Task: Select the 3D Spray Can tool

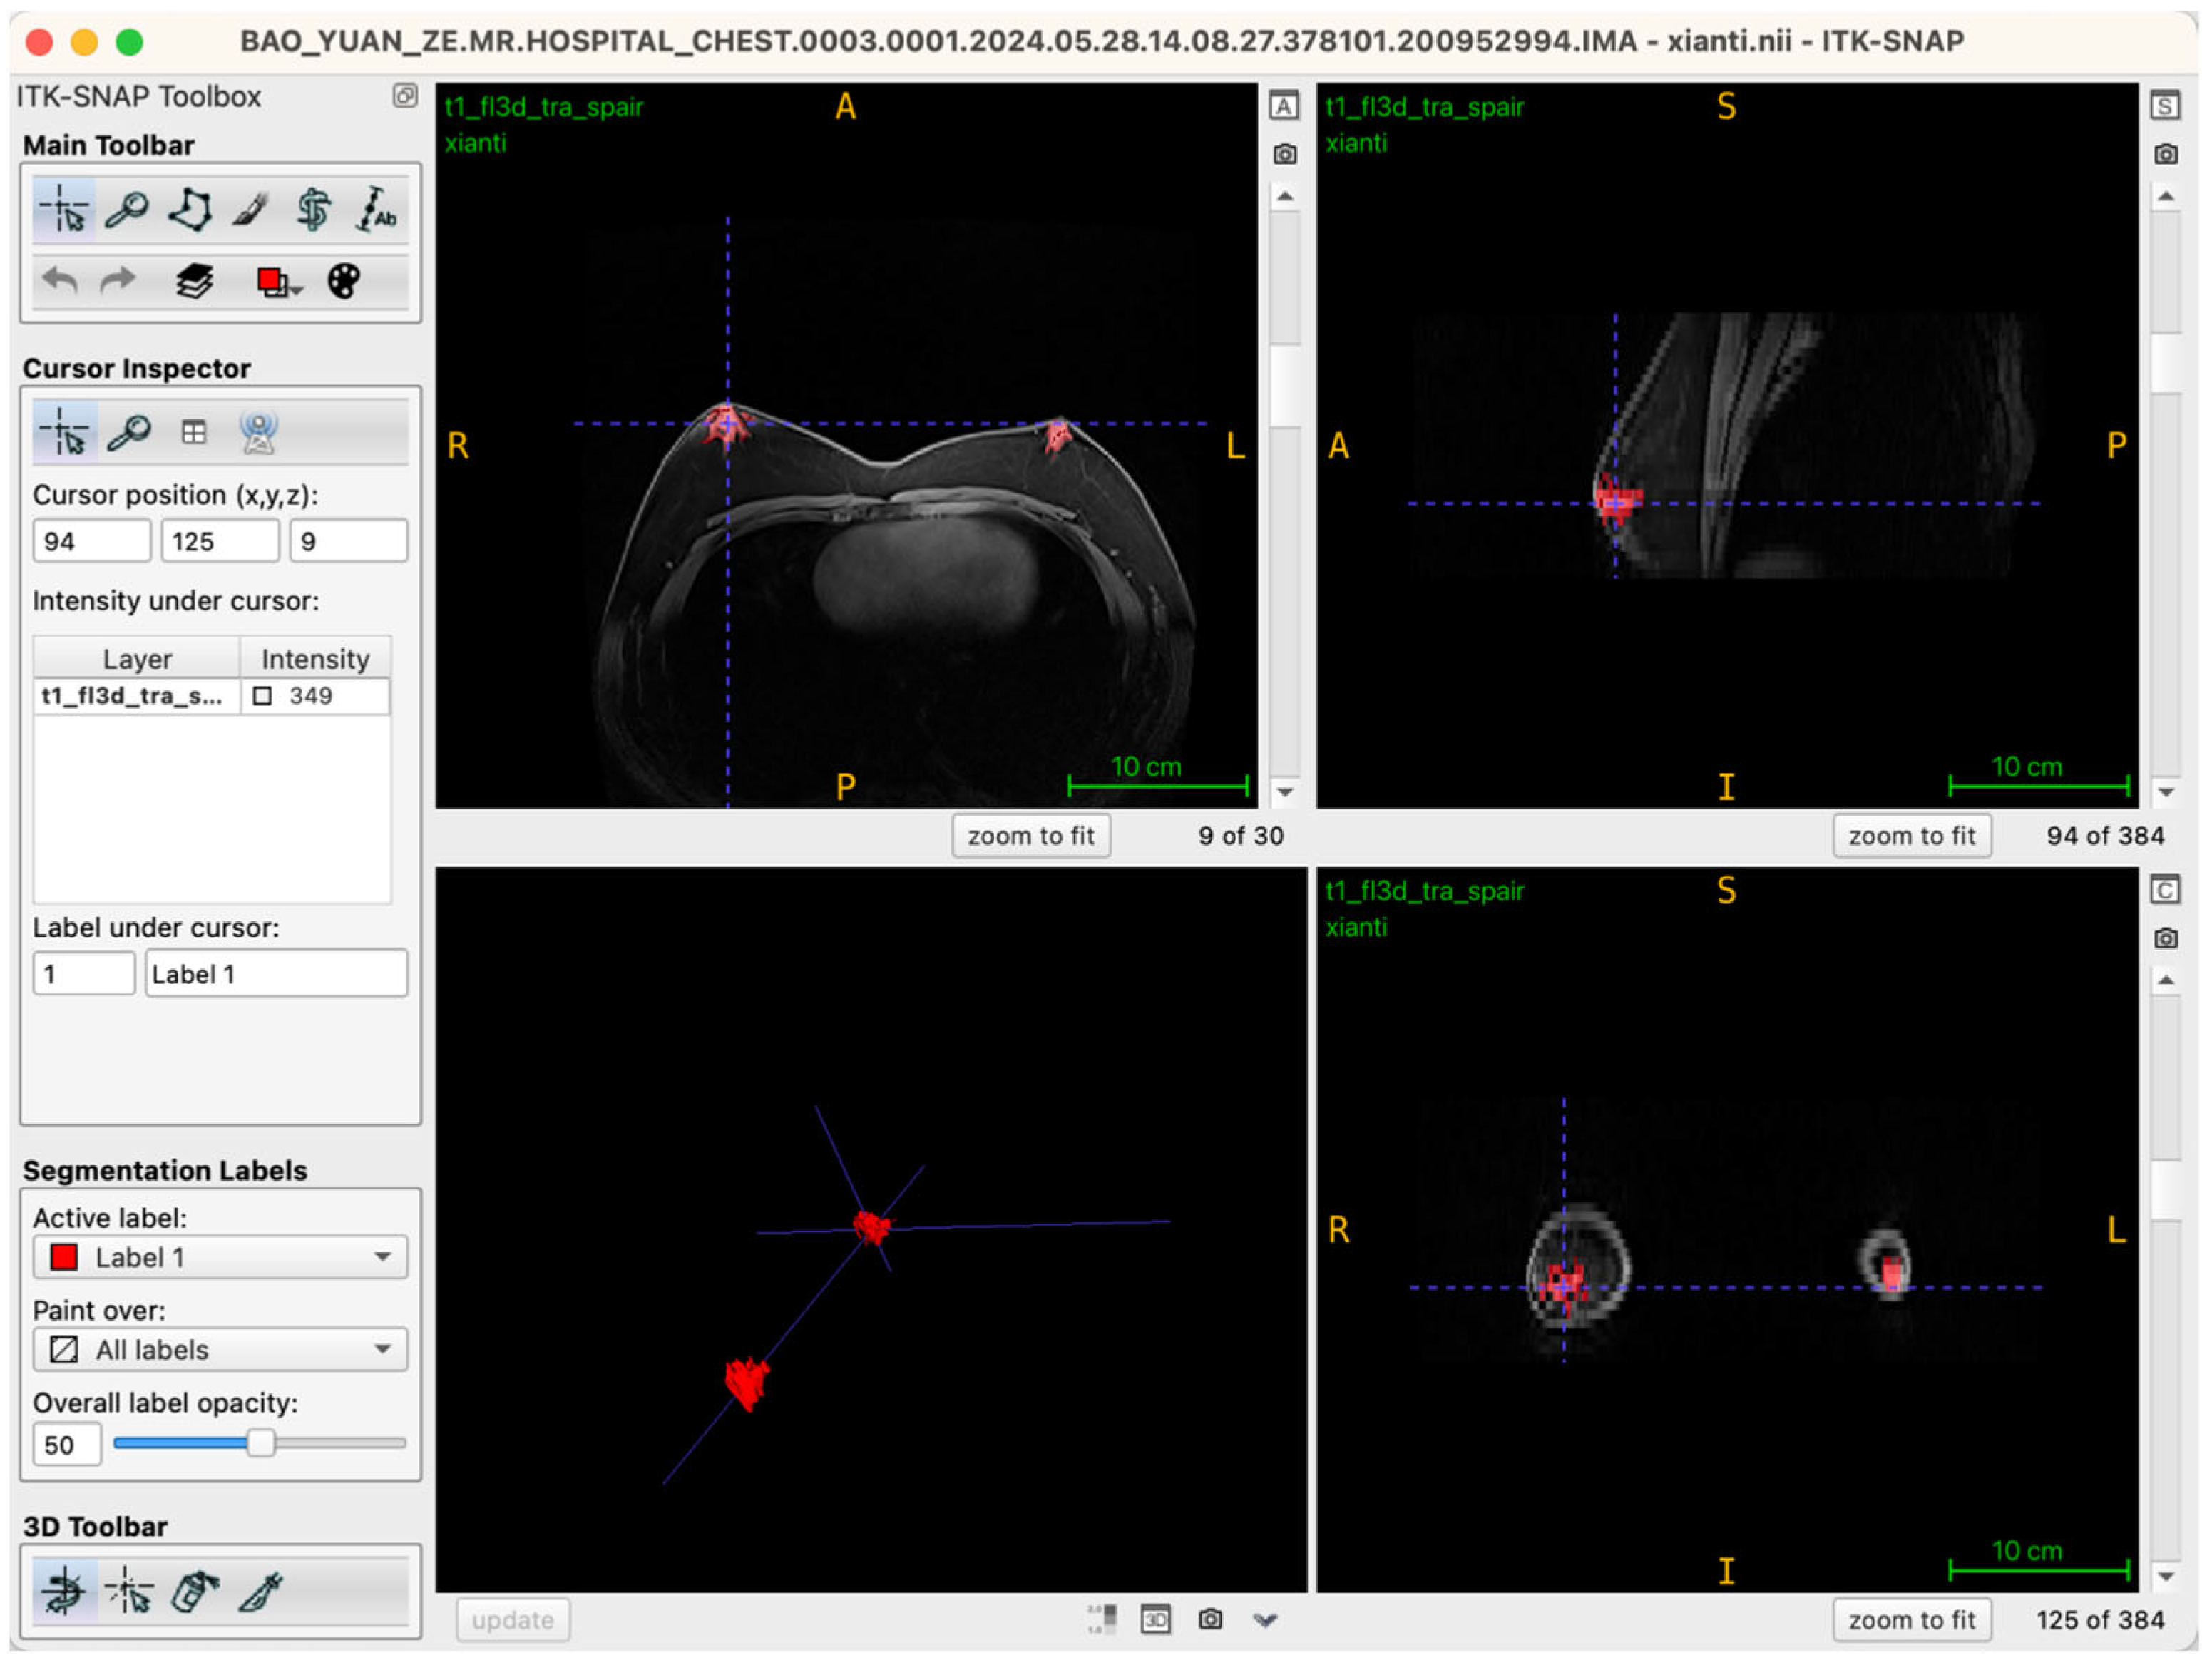Action: coord(194,1593)
